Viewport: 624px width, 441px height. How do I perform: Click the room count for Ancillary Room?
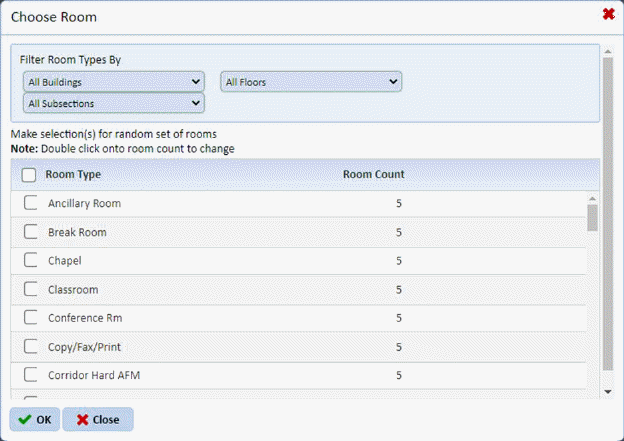398,204
